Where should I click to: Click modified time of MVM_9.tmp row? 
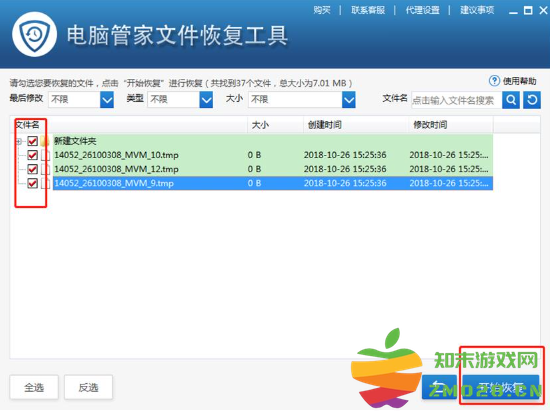pos(449,183)
